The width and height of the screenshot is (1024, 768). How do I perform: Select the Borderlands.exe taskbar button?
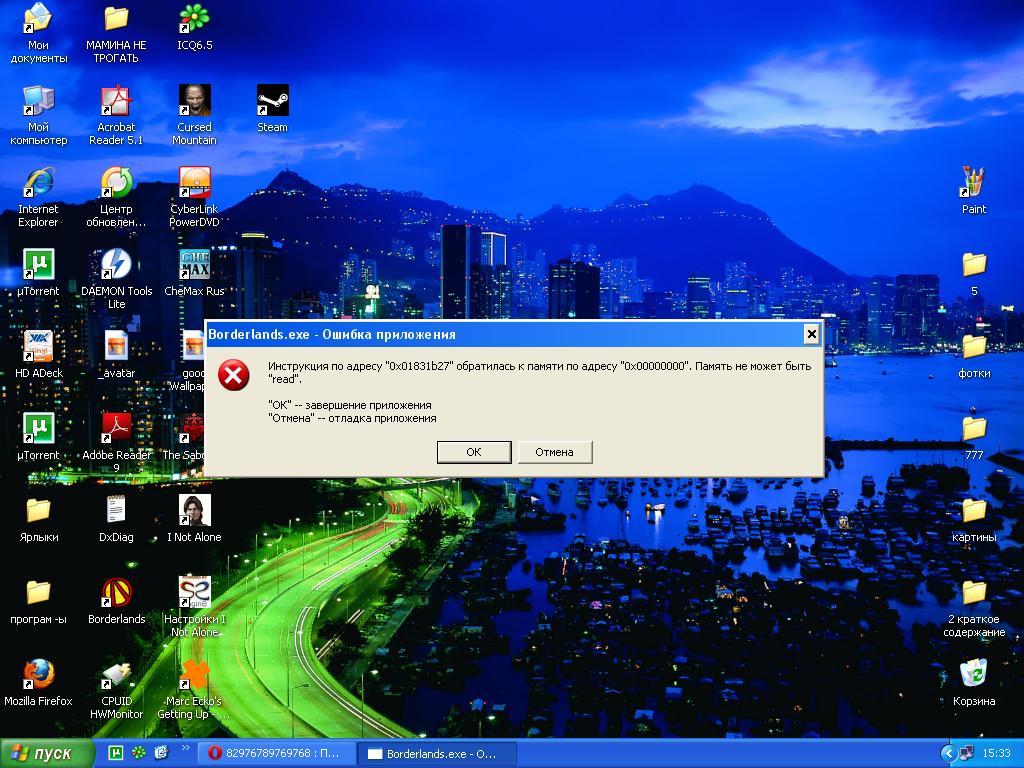(437, 754)
